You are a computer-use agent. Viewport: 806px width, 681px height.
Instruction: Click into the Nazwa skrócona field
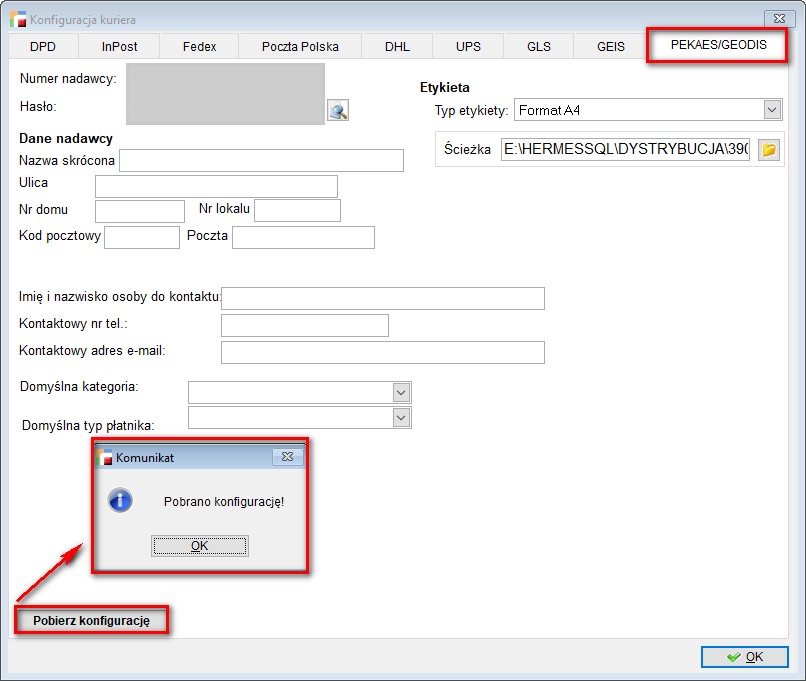[x=261, y=161]
